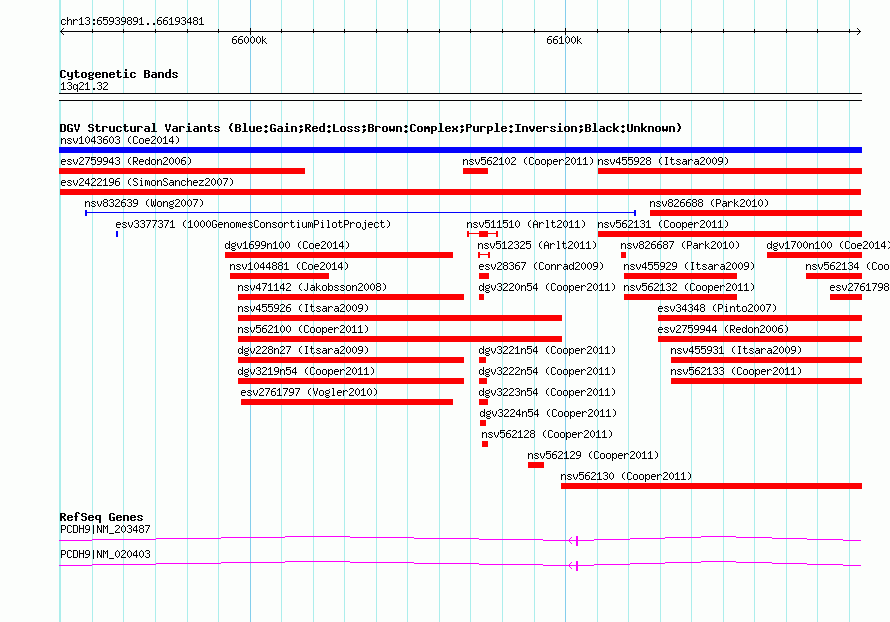Open nsv471142 (Jakobsson2008) variant
Image resolution: width=890 pixels, height=622 pixels.
[x=312, y=287]
